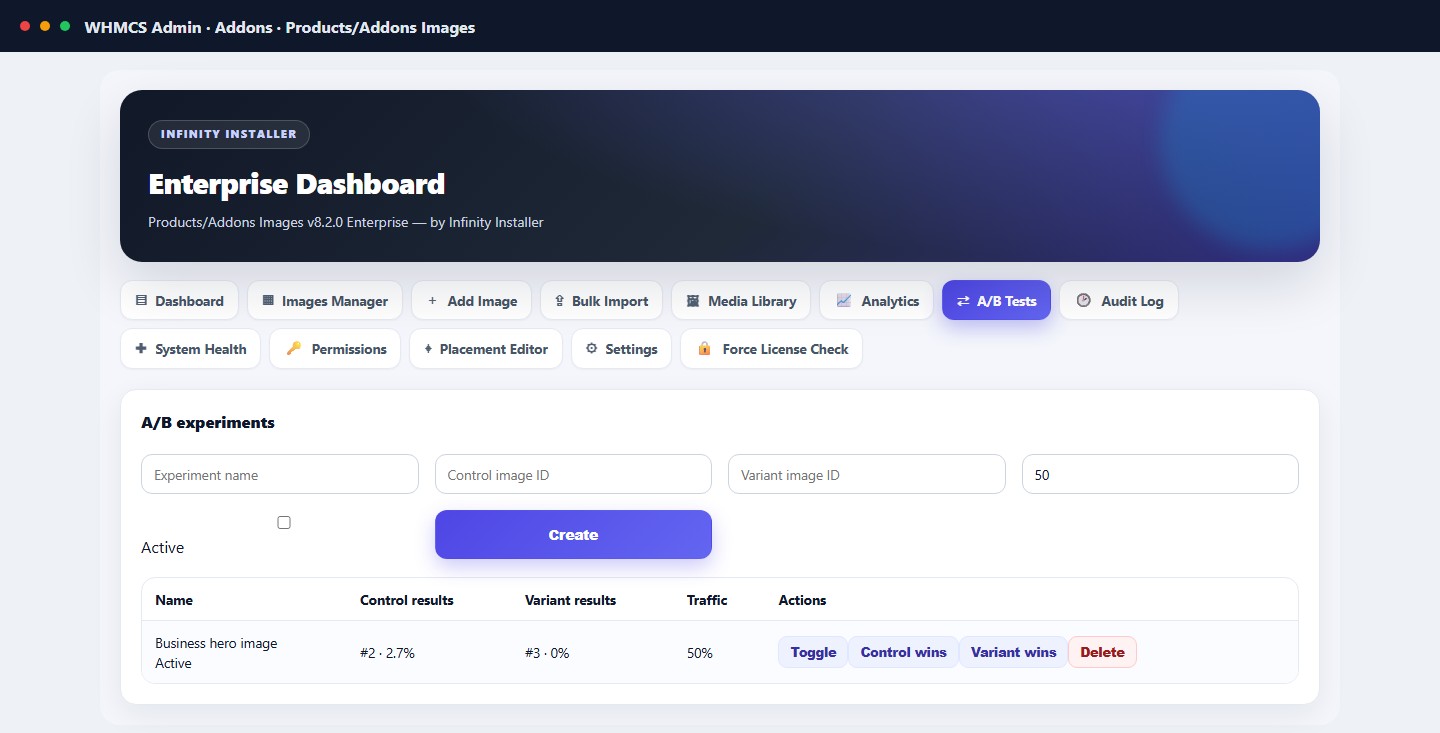Viewport: 1440px width, 733px height.
Task: Open the Placement Editor tab
Action: 486,349
